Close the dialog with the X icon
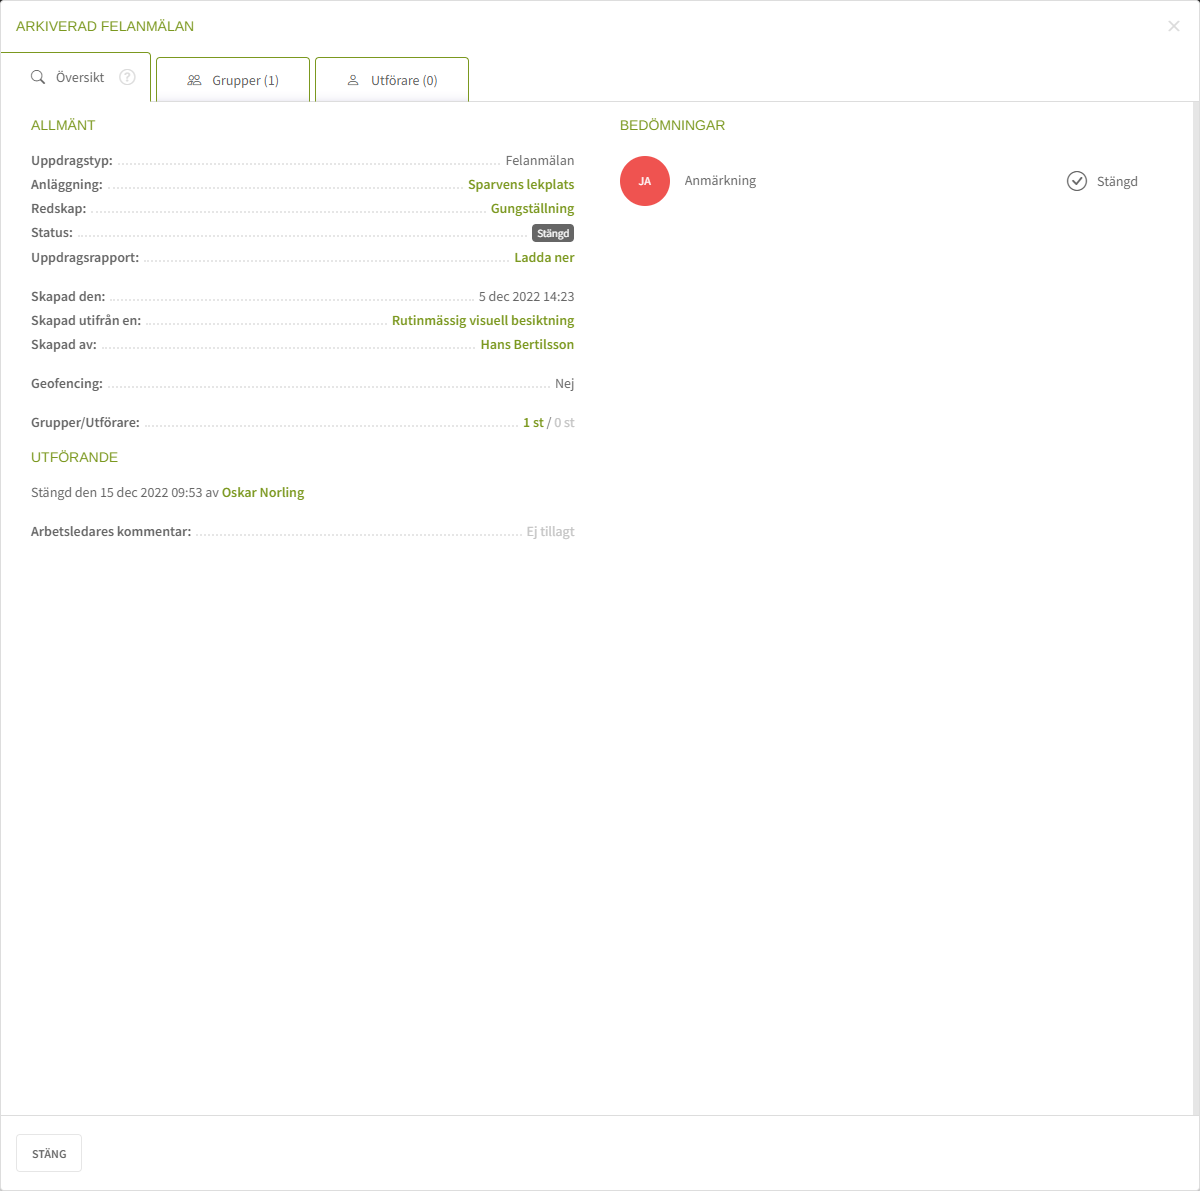This screenshot has height=1191, width=1200. point(1174,26)
